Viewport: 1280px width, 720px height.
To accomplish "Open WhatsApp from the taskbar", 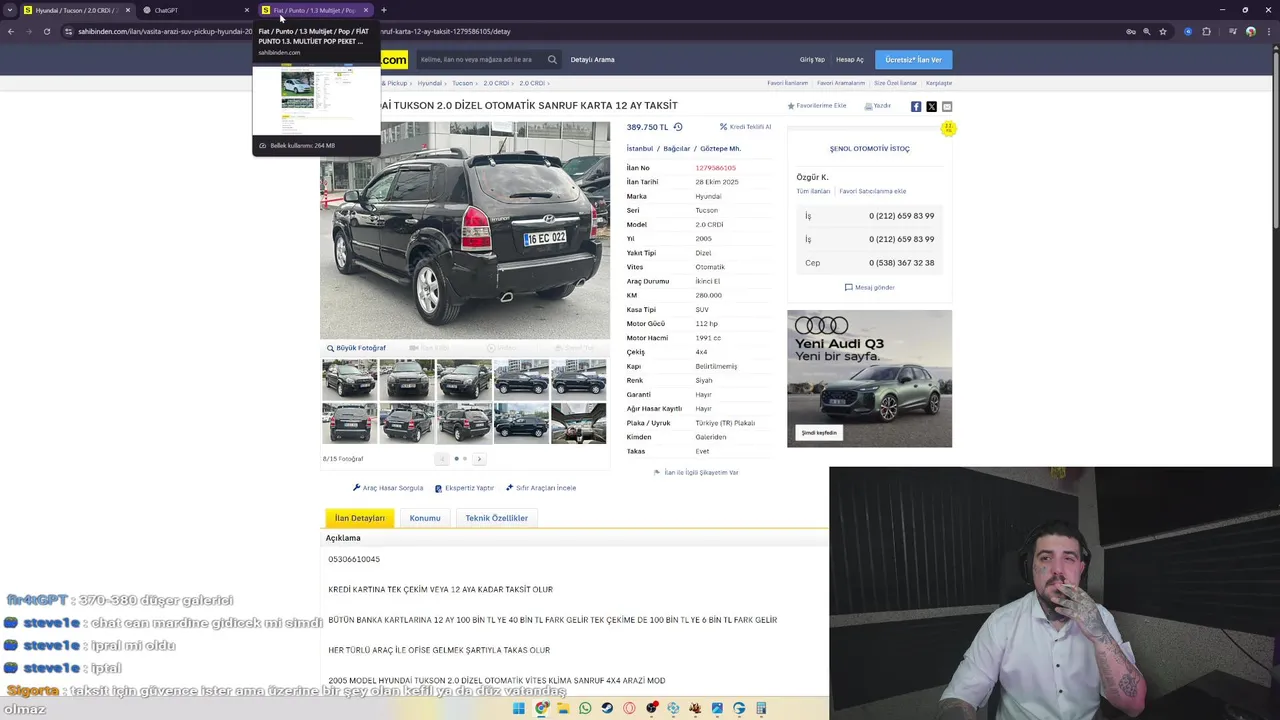I will pos(585,708).
